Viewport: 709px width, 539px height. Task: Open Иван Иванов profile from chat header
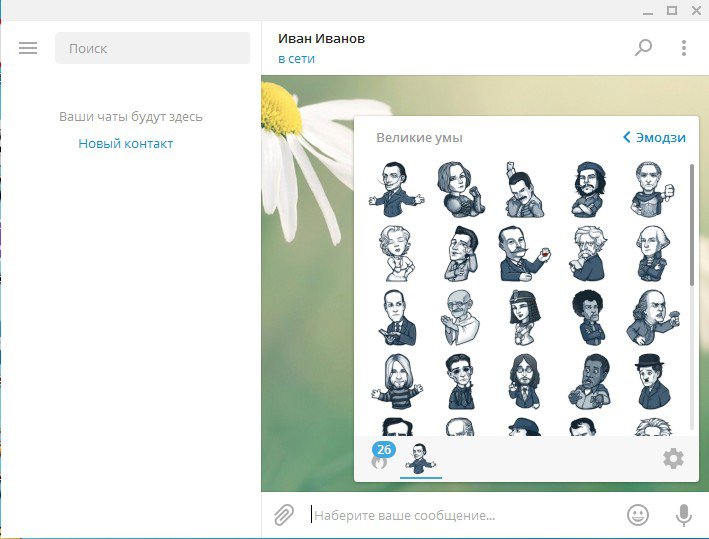coord(322,39)
